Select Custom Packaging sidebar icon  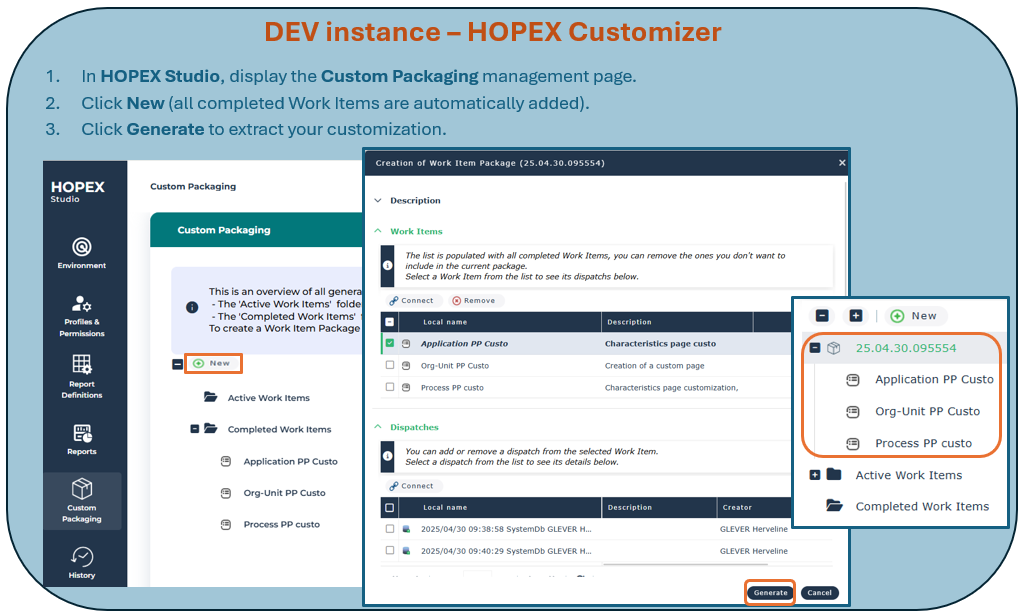pyautogui.click(x=82, y=500)
